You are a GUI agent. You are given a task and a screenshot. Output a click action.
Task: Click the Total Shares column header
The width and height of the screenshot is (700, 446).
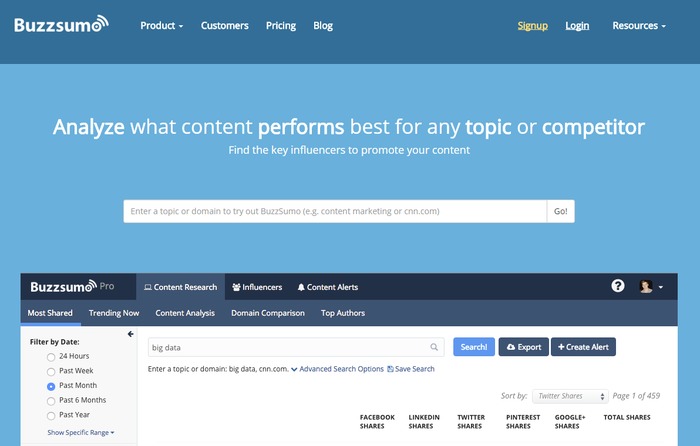(627, 417)
